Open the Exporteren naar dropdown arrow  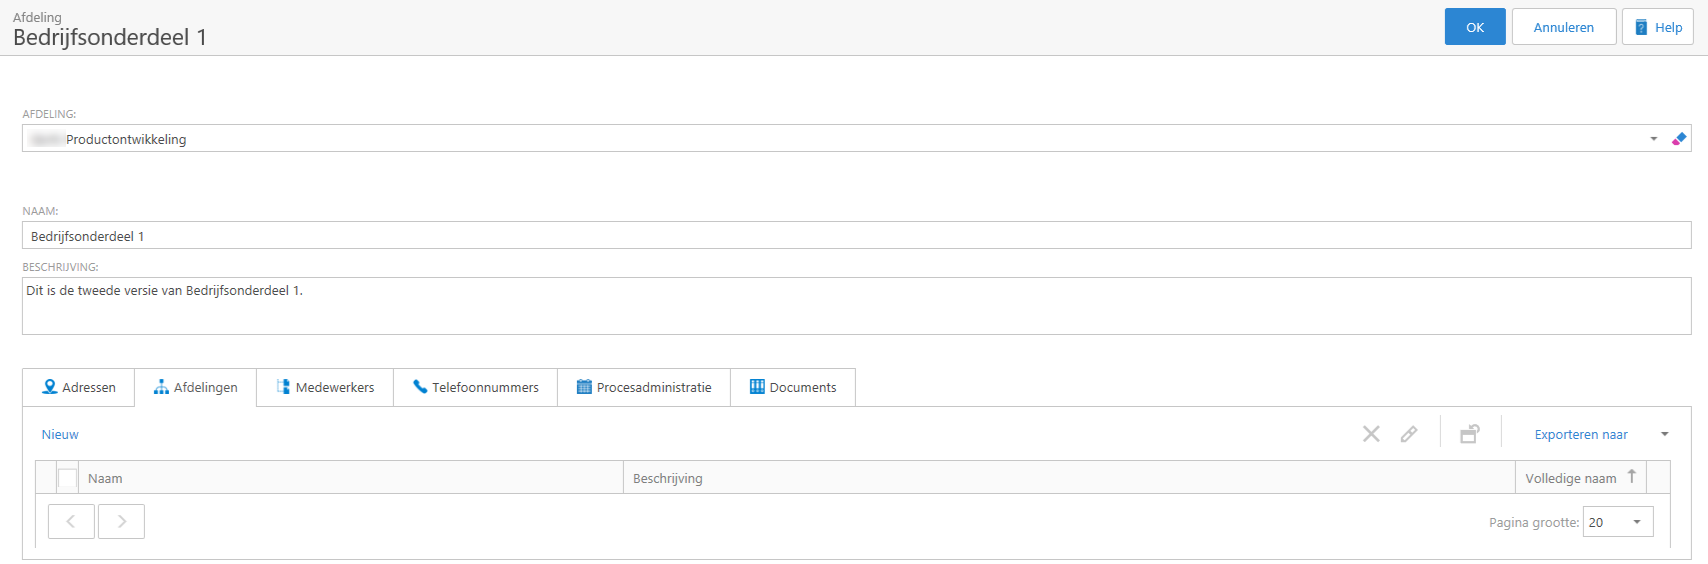1665,434
